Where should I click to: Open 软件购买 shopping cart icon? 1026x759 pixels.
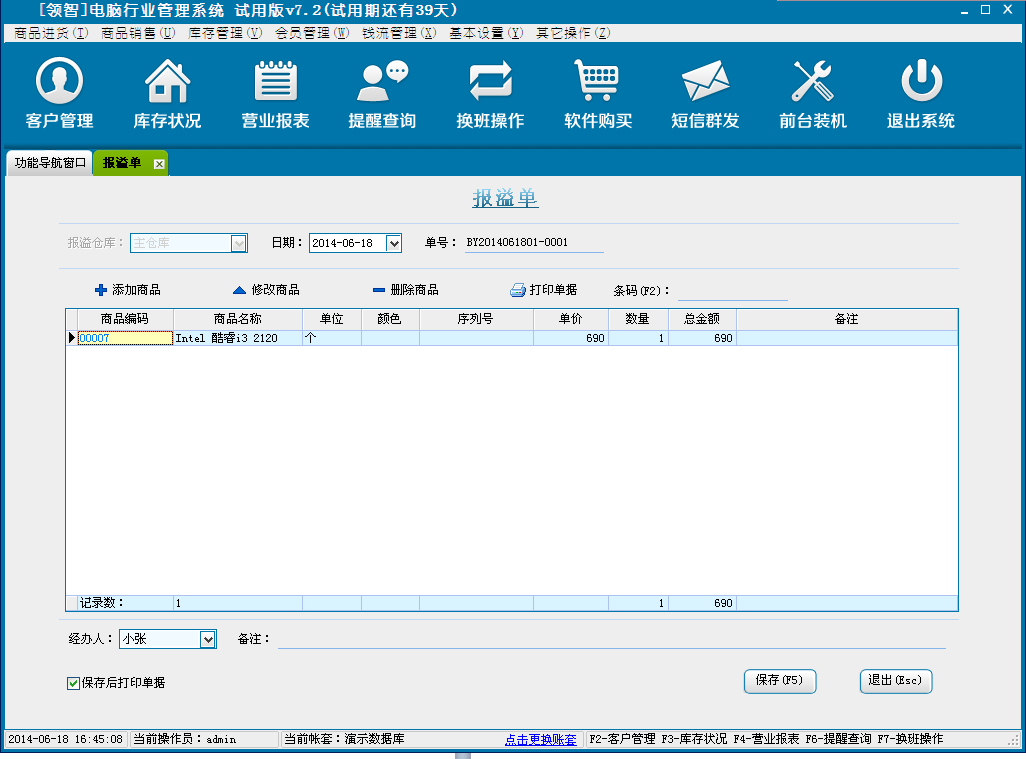coord(597,82)
